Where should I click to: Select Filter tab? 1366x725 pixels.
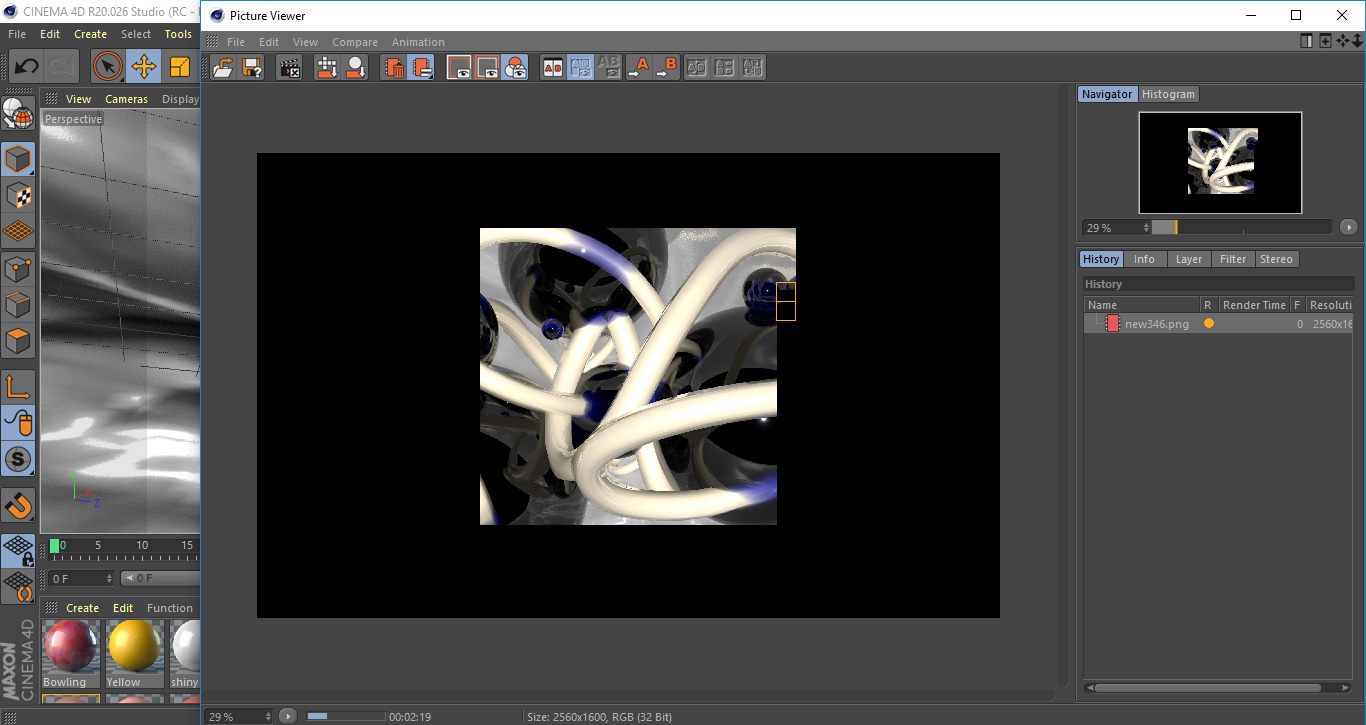click(x=1233, y=259)
